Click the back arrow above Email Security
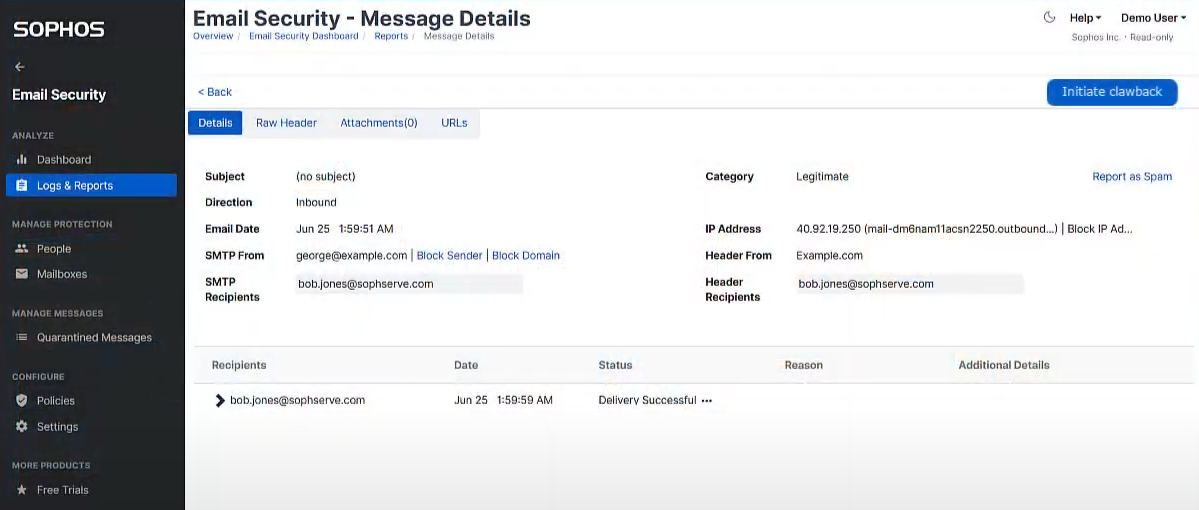The height and width of the screenshot is (510, 1199). point(20,67)
